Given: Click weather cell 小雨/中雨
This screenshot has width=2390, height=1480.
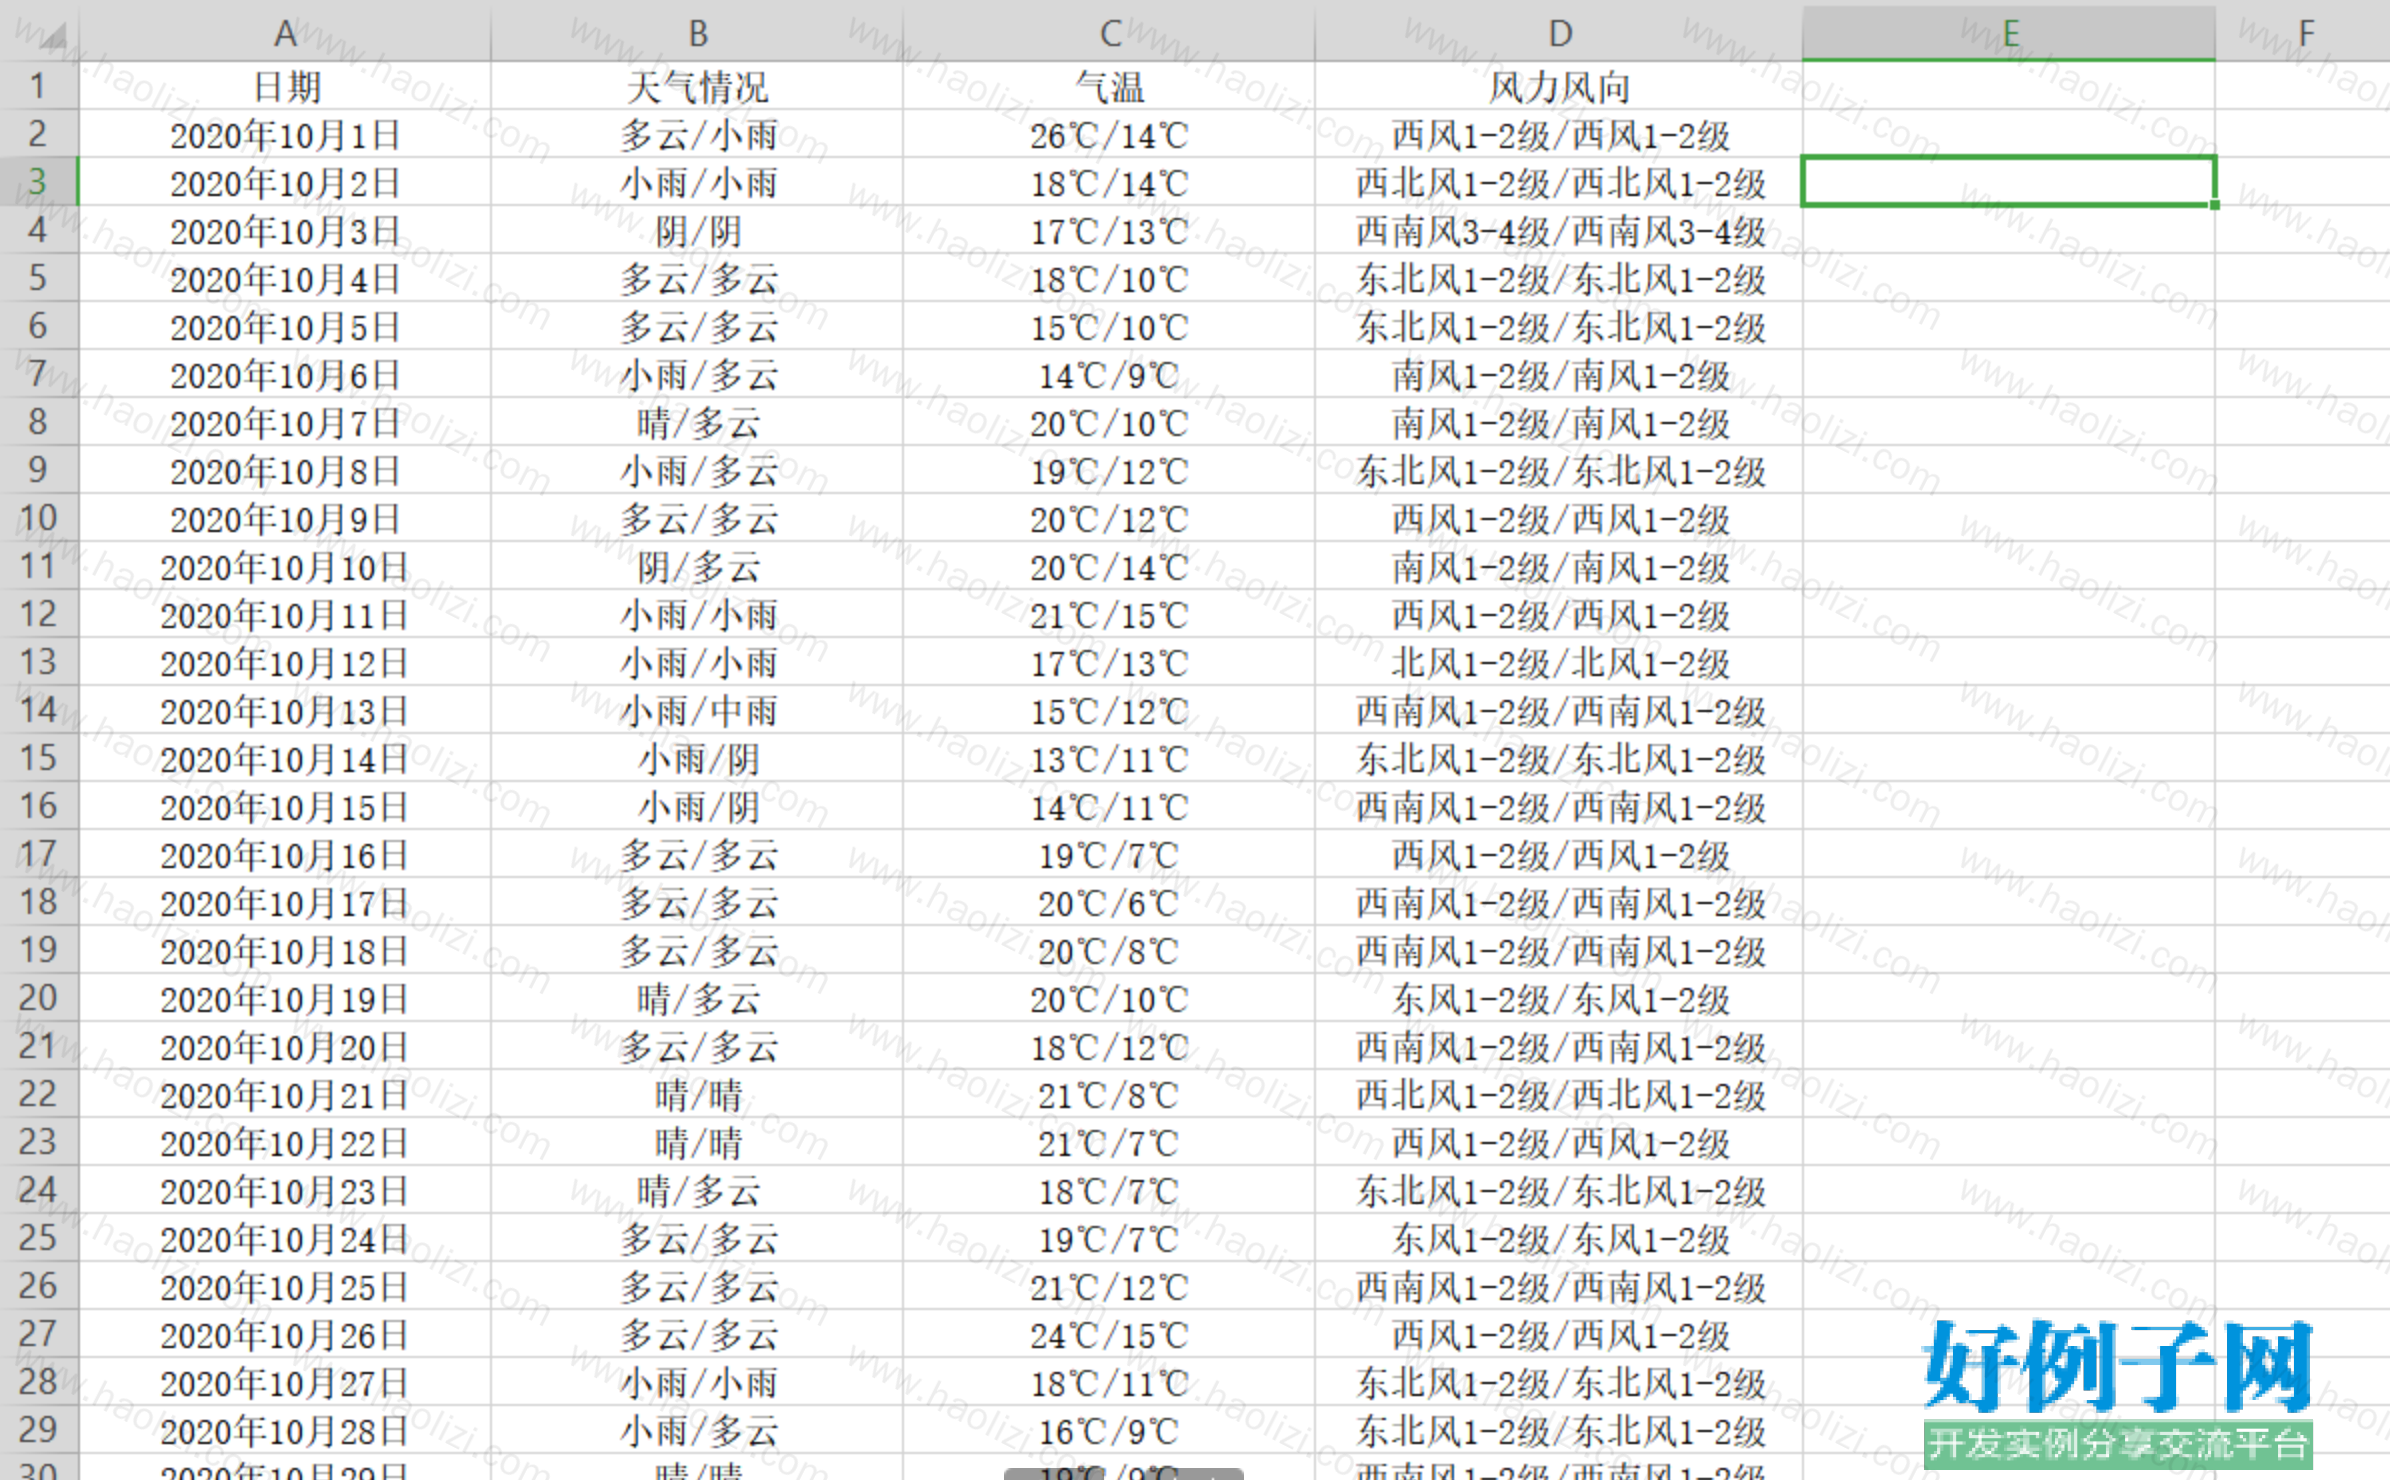Looking at the screenshot, I should [x=697, y=710].
